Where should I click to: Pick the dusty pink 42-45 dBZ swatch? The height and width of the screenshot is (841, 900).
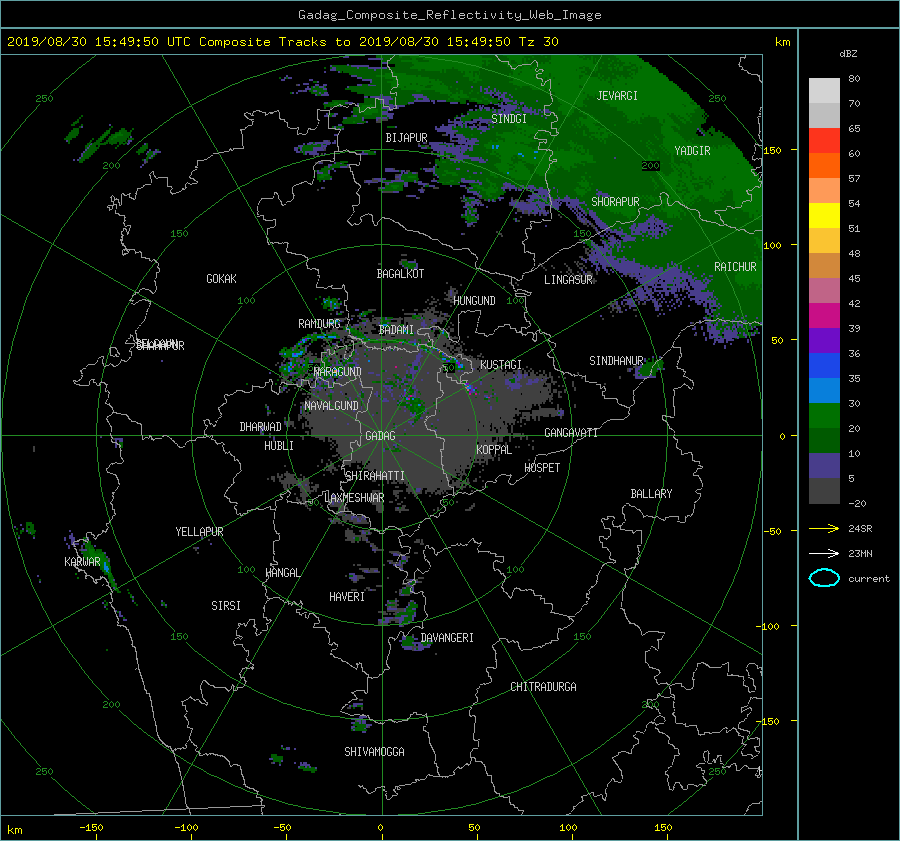[824, 291]
